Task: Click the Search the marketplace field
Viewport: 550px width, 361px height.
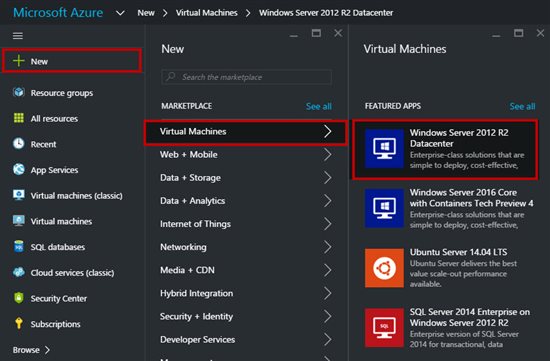Action: pos(246,77)
